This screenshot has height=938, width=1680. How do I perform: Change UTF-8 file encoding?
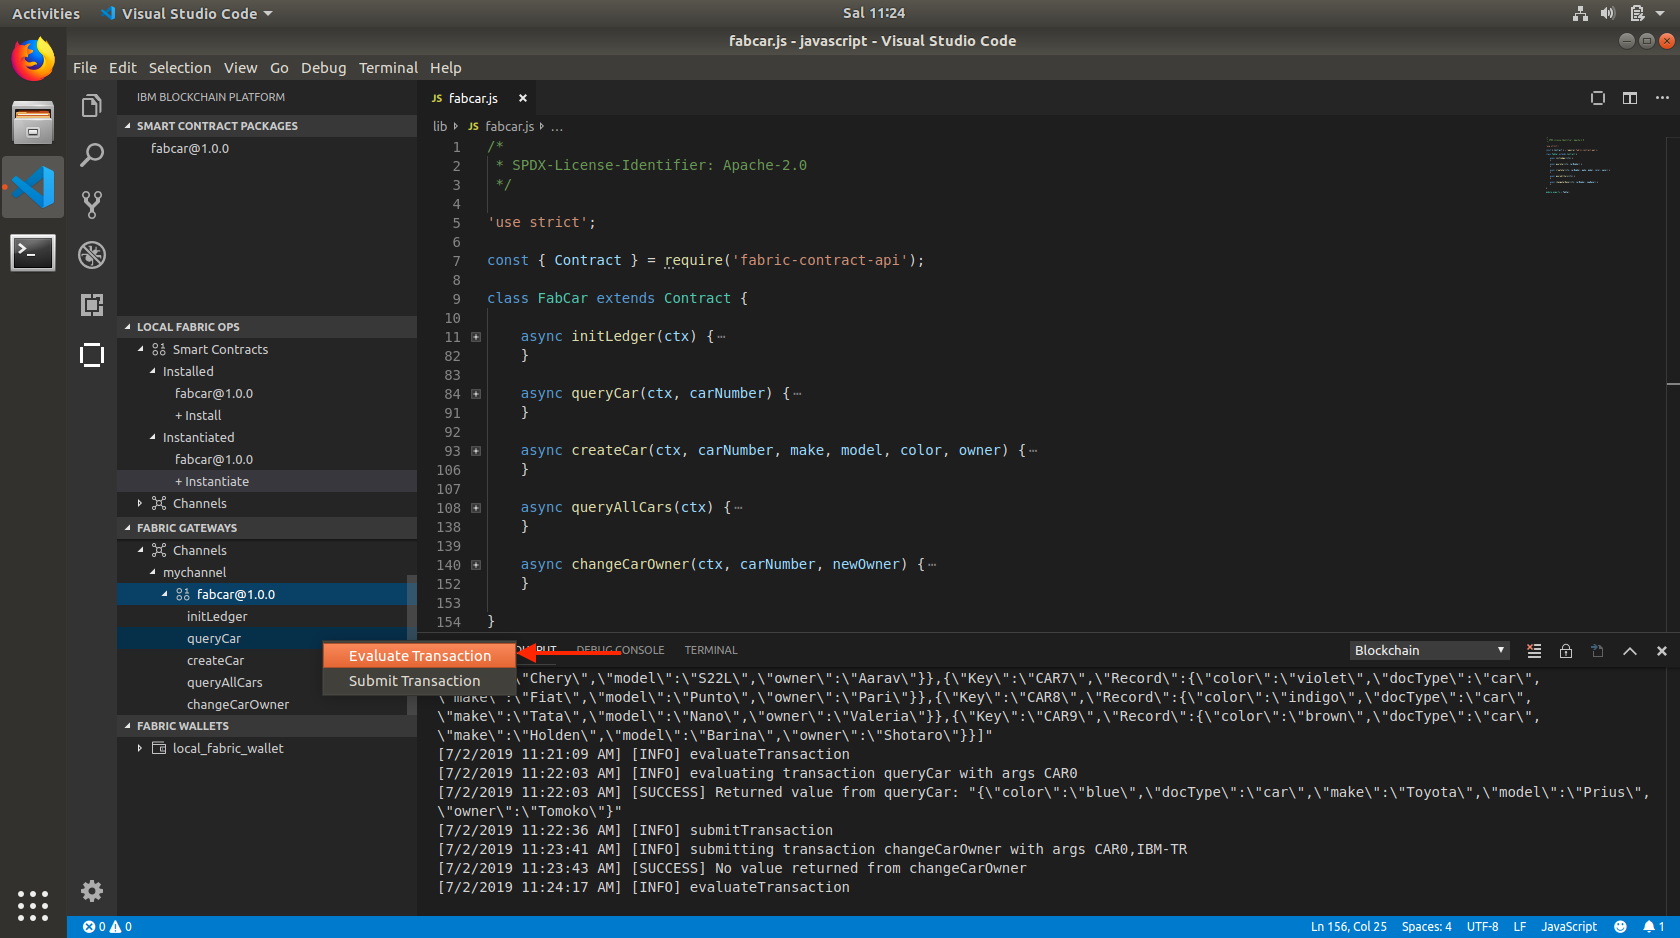tap(1482, 927)
